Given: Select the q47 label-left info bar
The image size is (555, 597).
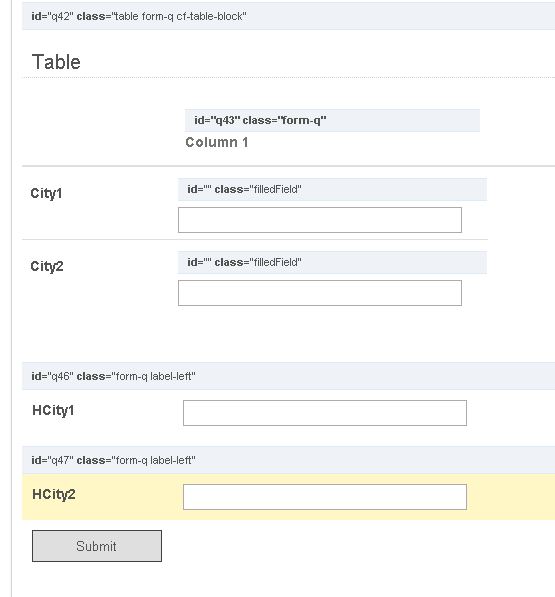Looking at the screenshot, I should pos(289,460).
